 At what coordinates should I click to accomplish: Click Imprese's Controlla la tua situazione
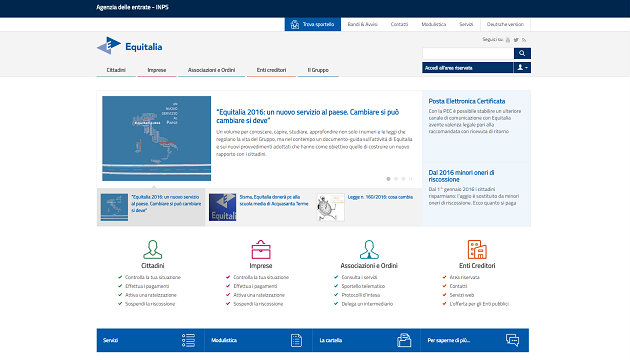(x=261, y=277)
